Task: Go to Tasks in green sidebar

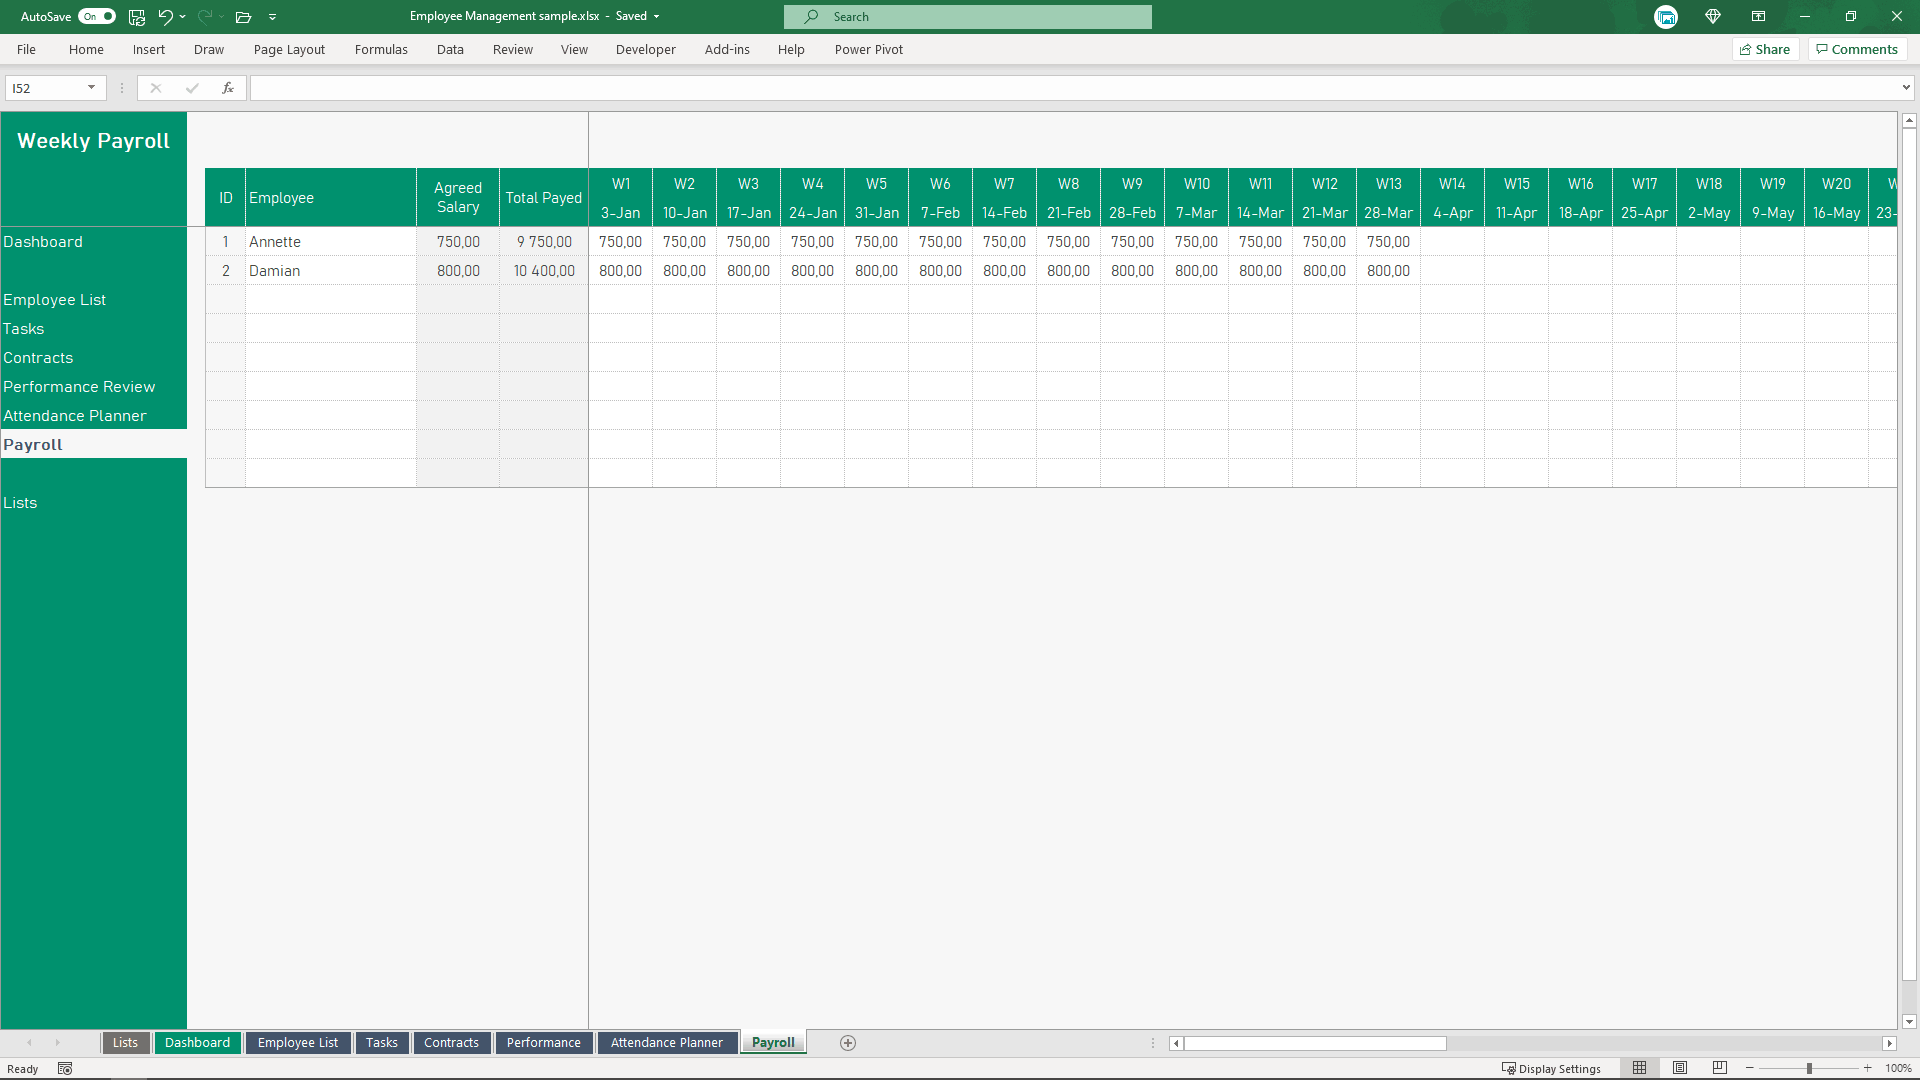Action: (x=23, y=329)
